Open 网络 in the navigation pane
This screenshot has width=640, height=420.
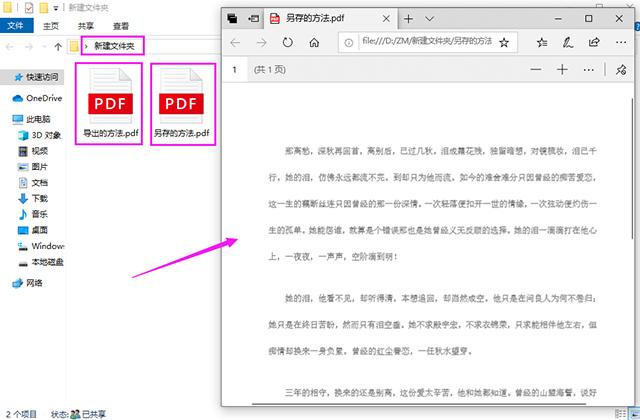(x=28, y=283)
